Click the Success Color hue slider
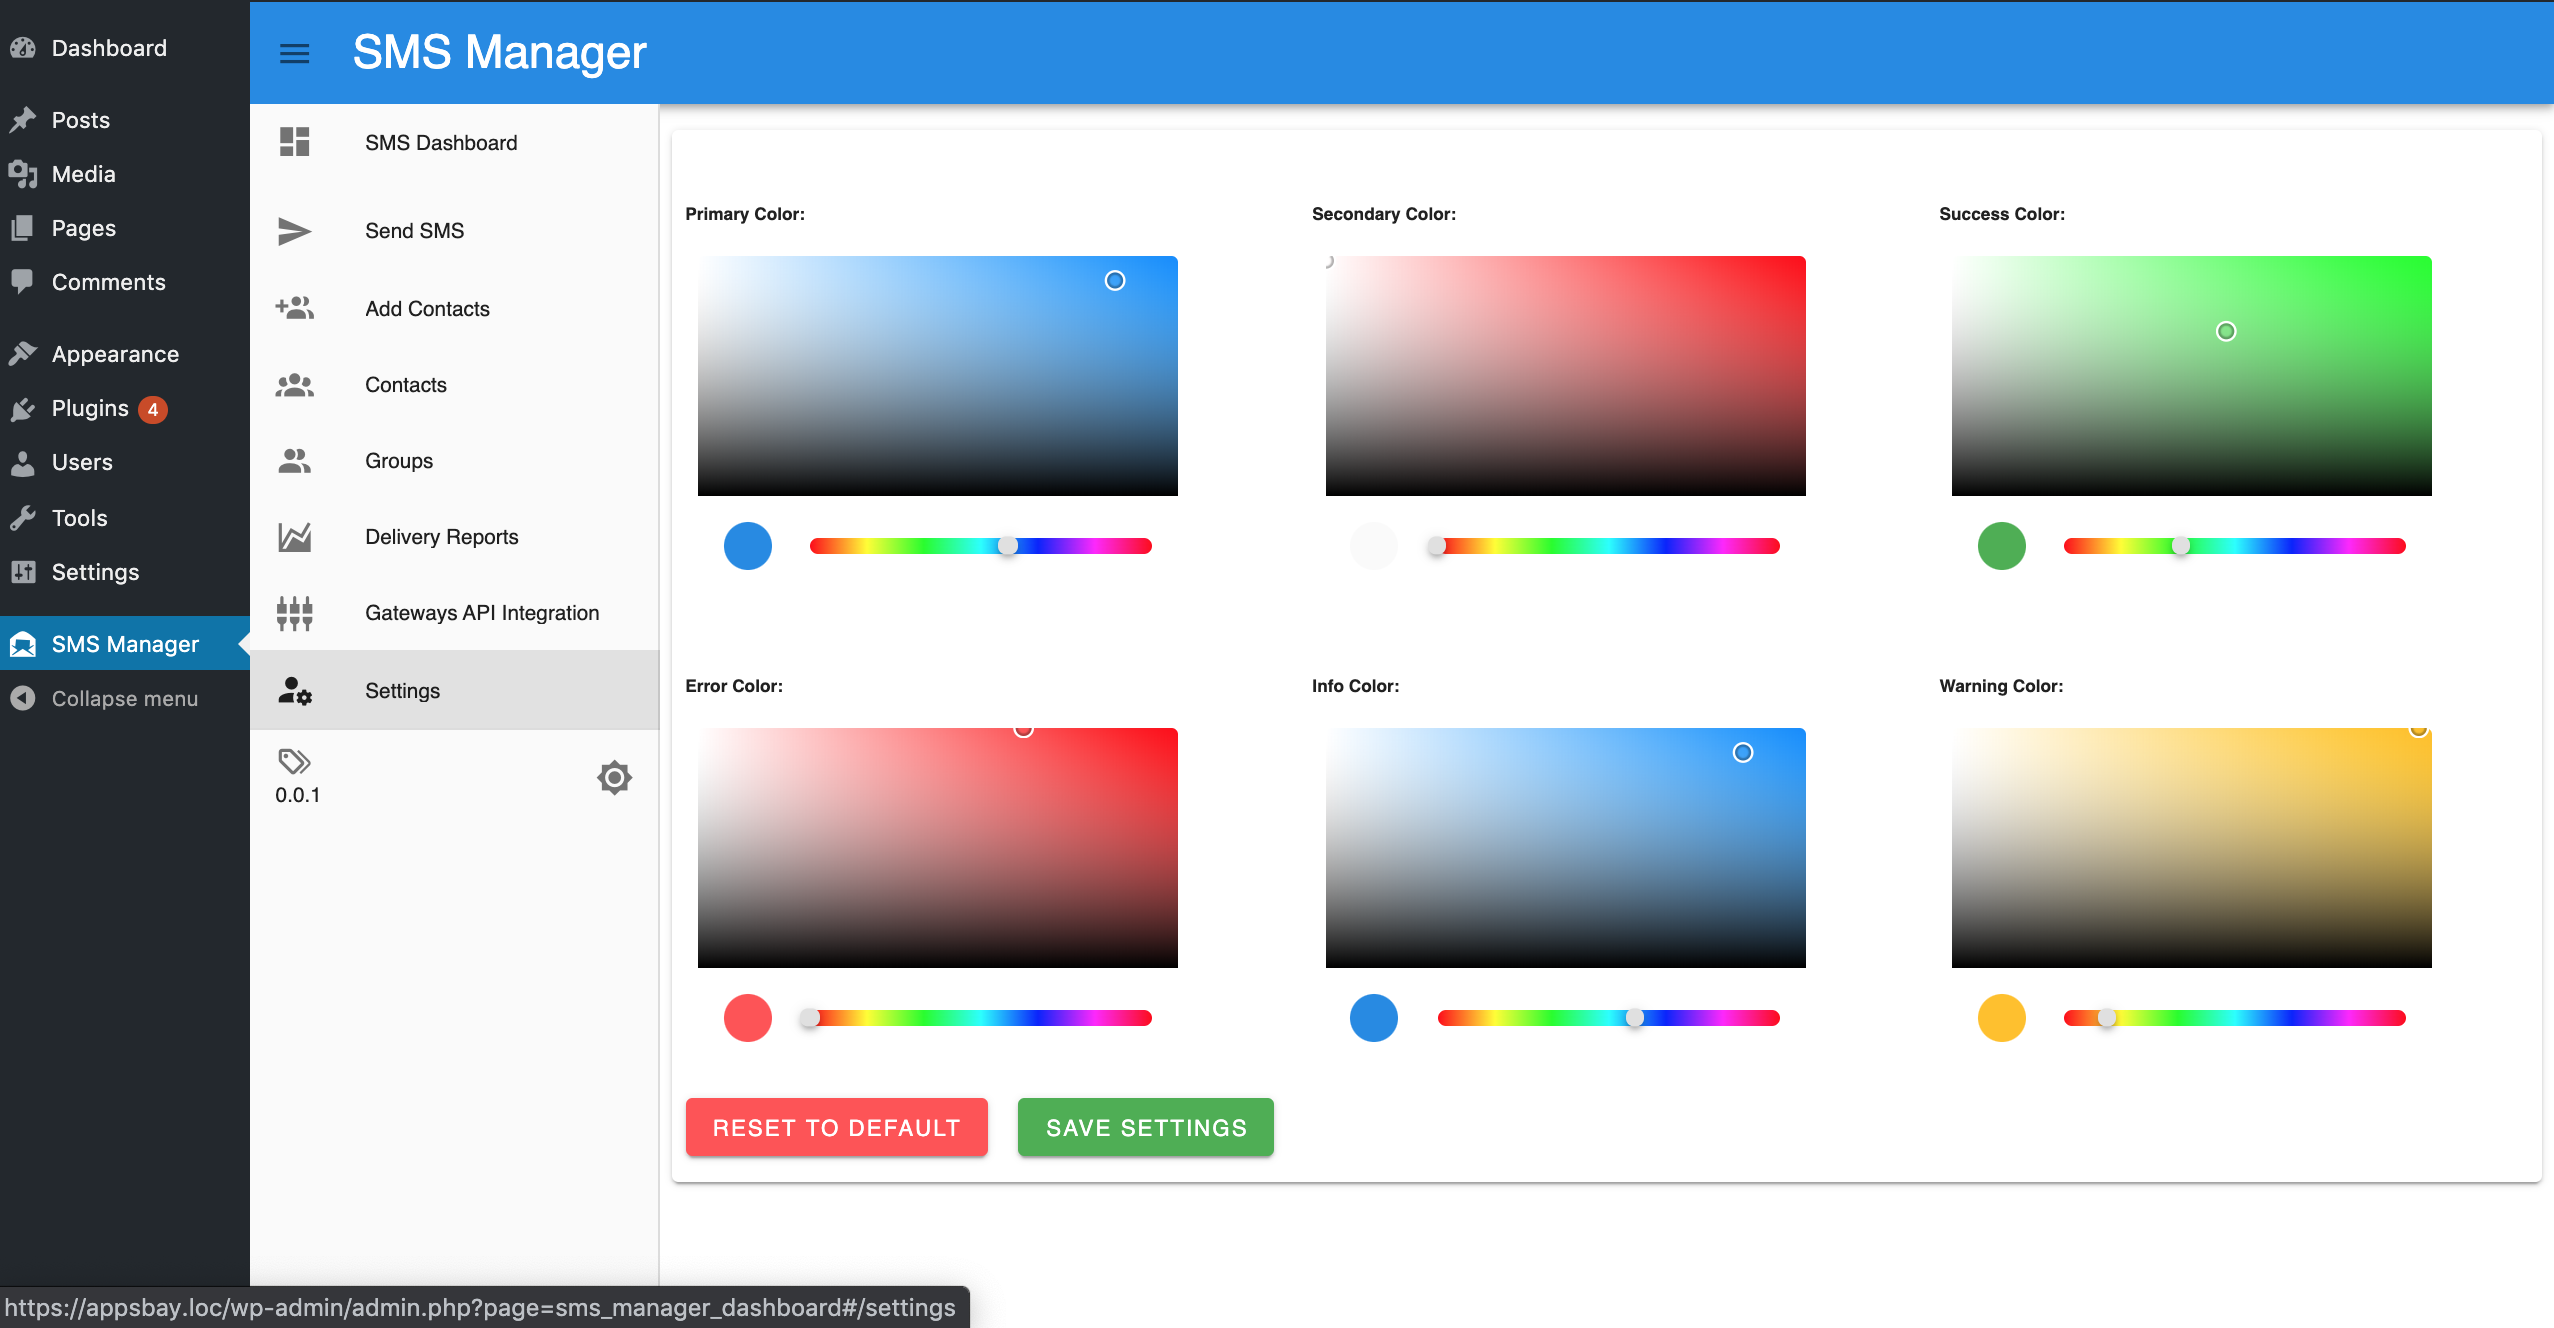This screenshot has width=2554, height=1328. pos(2234,546)
